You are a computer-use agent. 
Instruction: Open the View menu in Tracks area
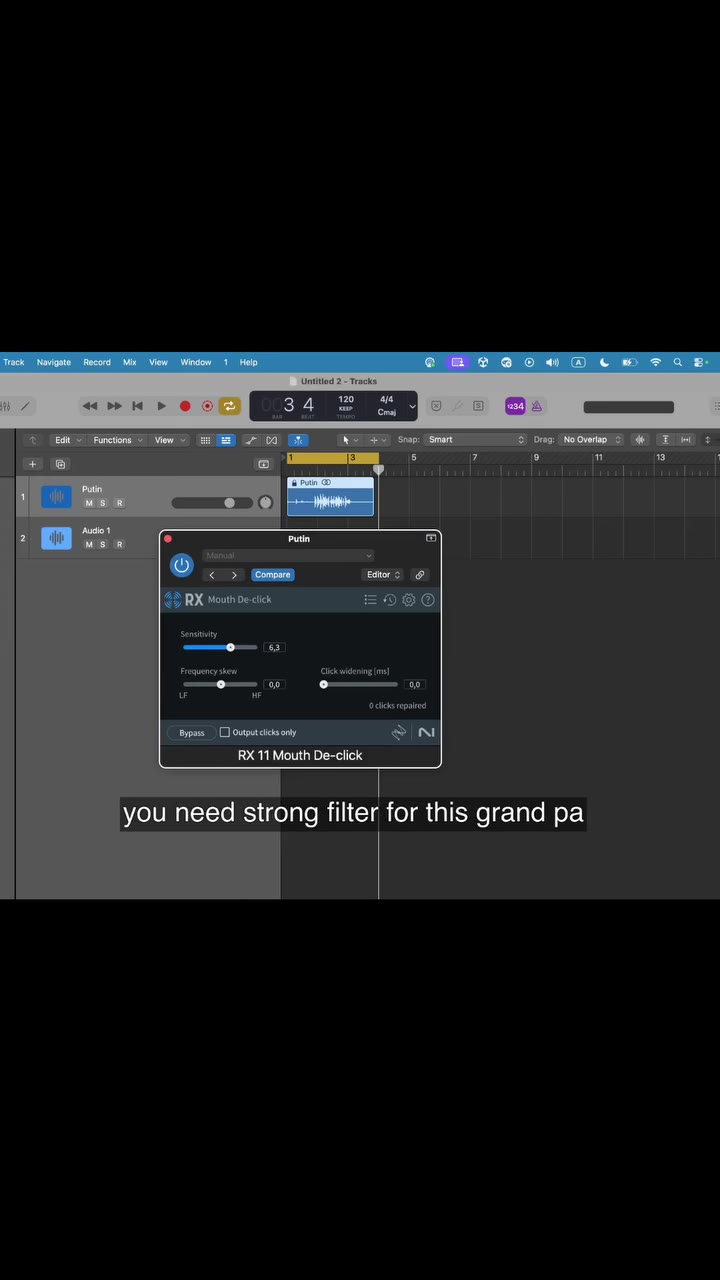pyautogui.click(x=169, y=440)
